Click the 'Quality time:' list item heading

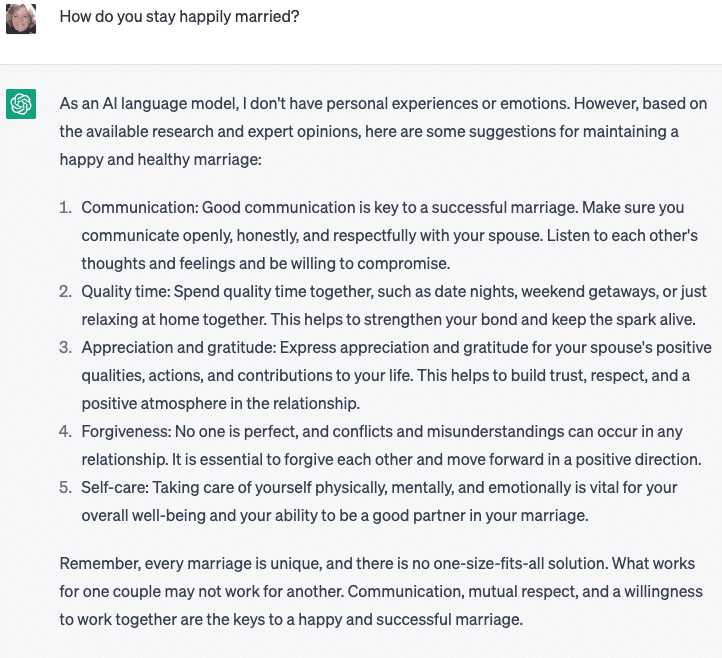pyautogui.click(x=126, y=291)
